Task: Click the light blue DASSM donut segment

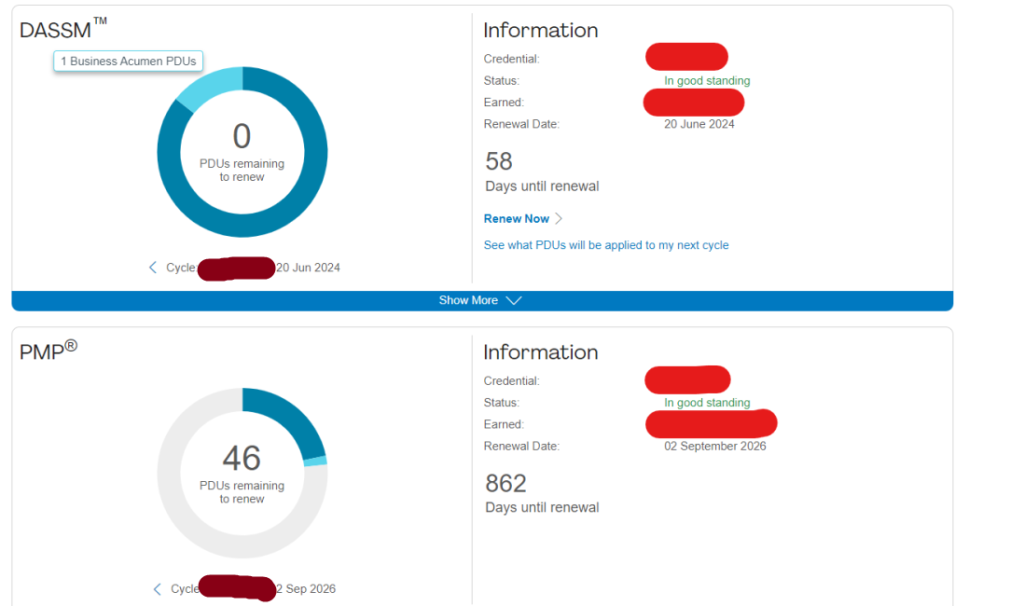Action: point(210,86)
